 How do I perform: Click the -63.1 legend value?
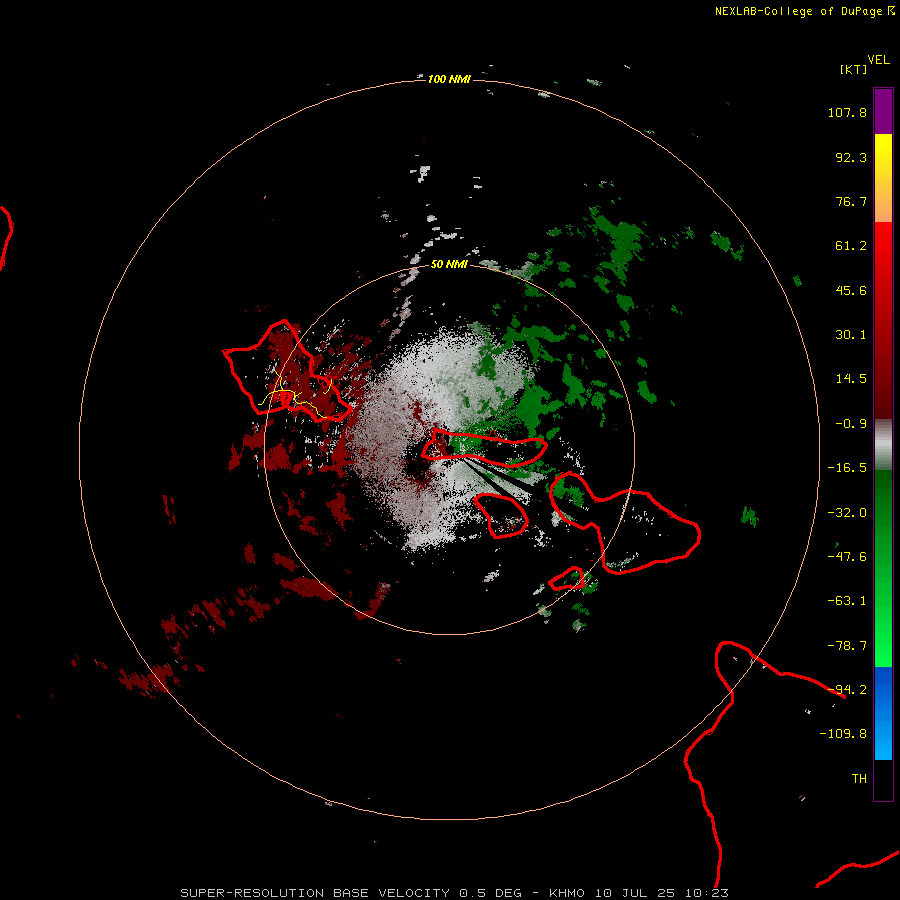(x=847, y=601)
